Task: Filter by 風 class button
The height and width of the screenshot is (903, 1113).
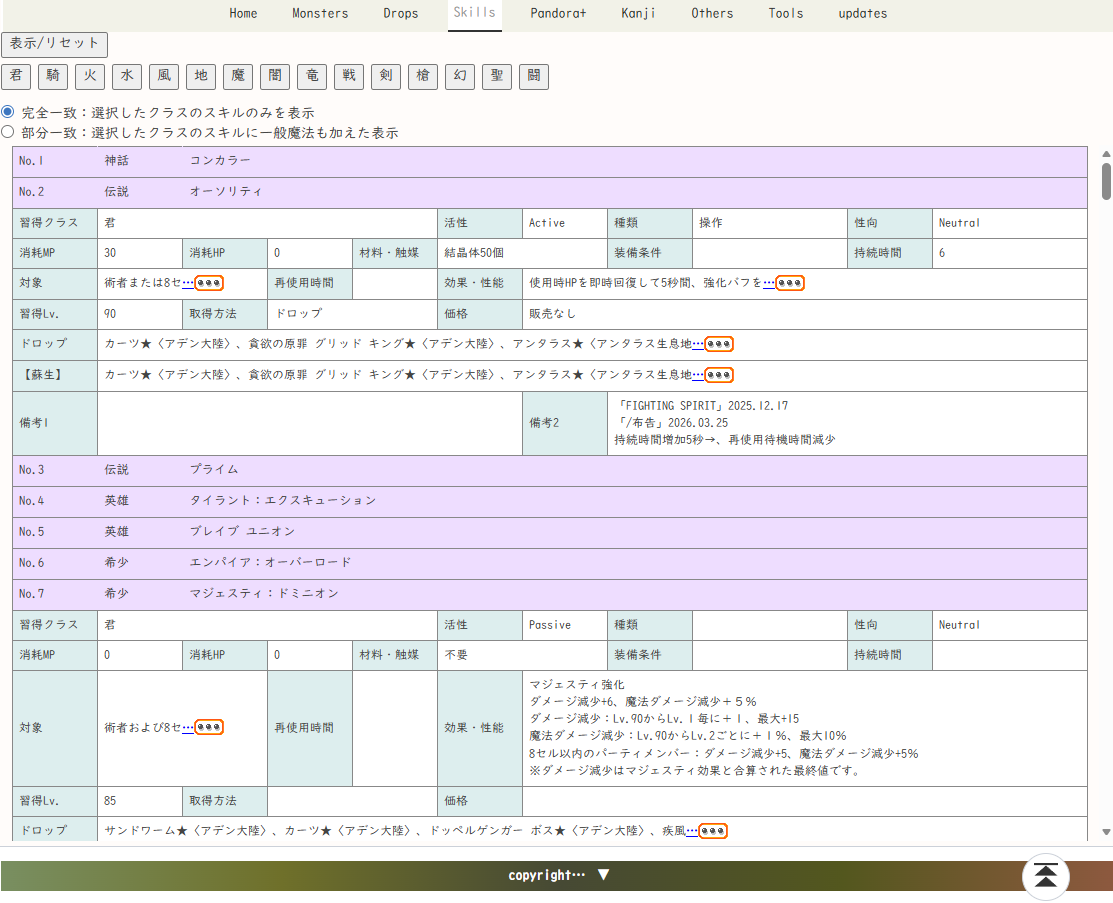Action: [x=164, y=77]
